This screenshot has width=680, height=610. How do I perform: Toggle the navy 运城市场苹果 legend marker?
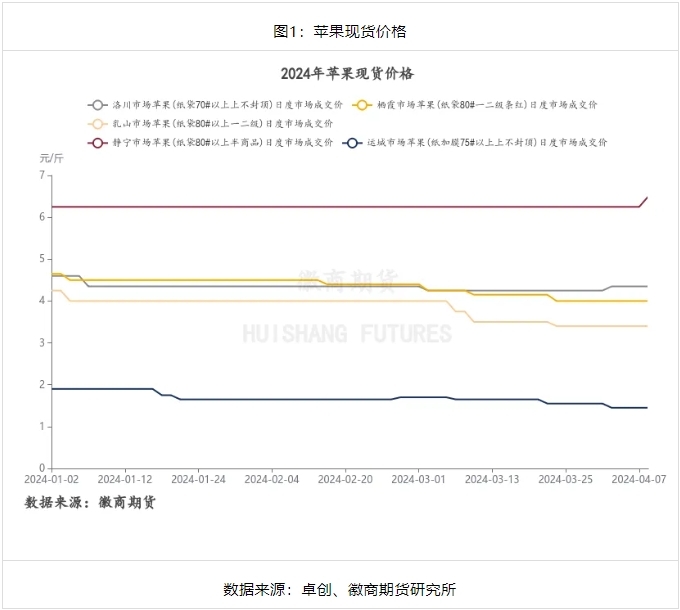tap(352, 143)
